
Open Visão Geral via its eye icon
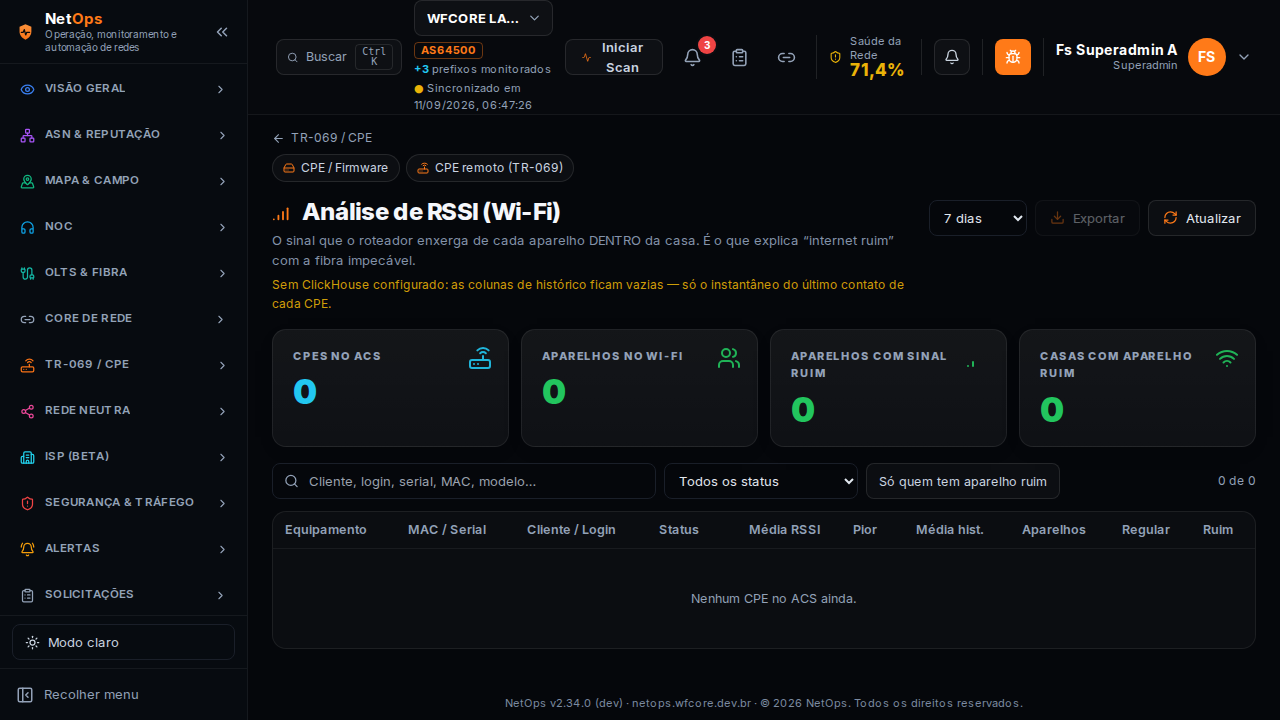click(x=28, y=89)
